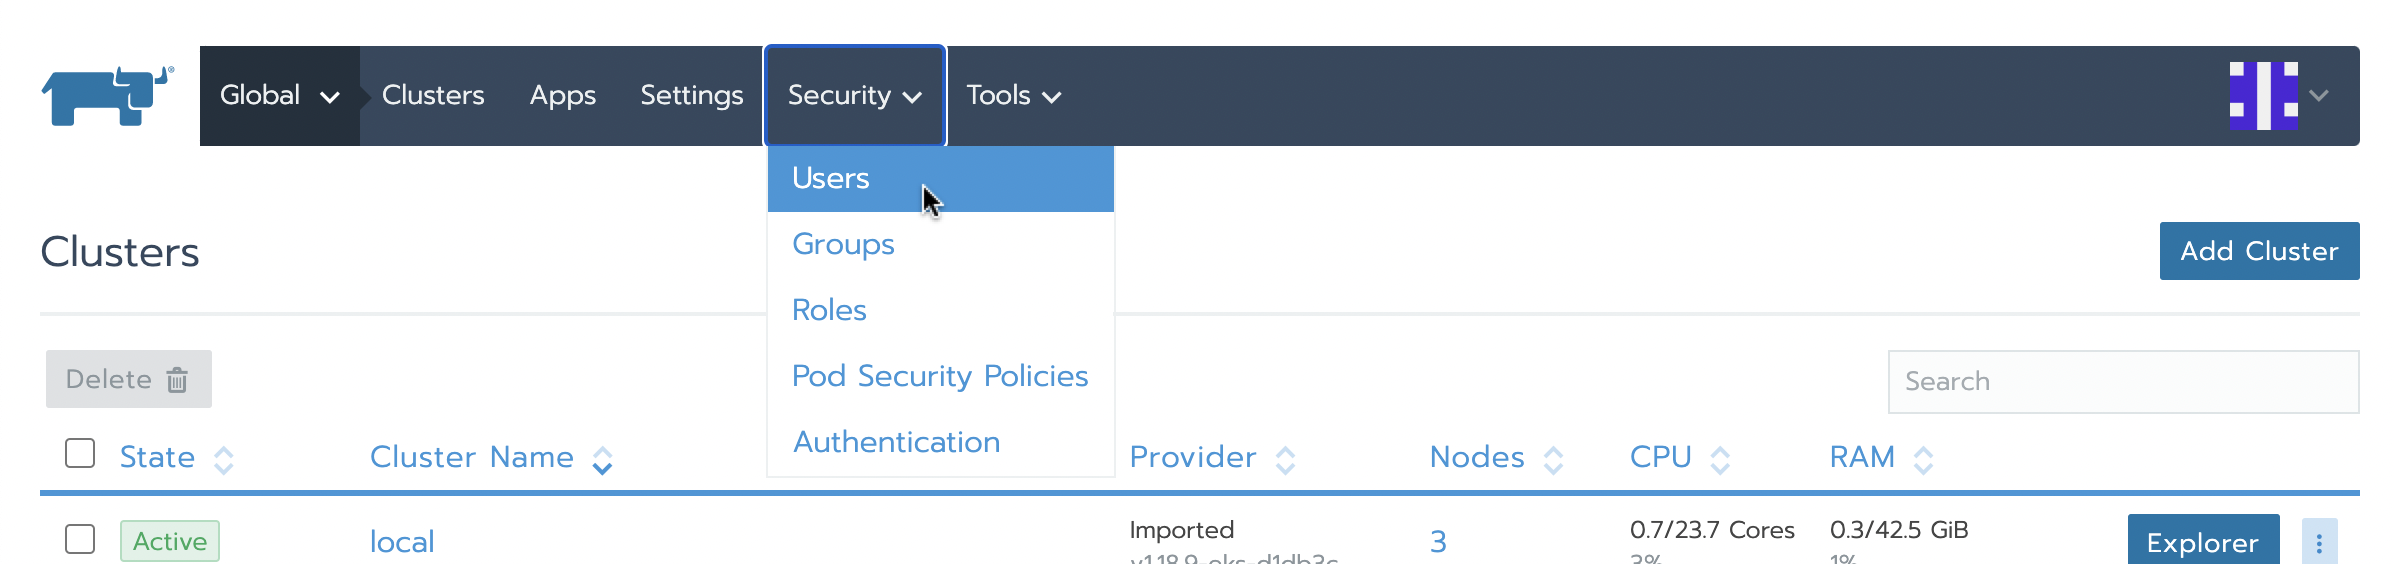Sort clusters by State column arrows
2394x564 pixels.
[x=224, y=460]
